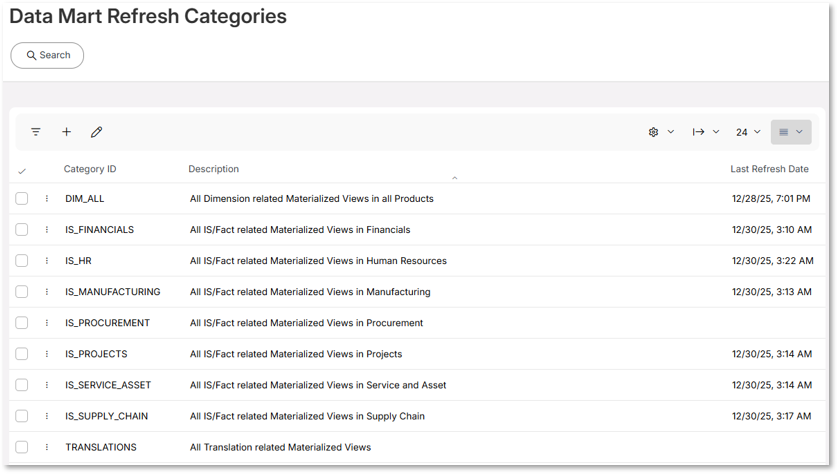Viewport: 838px width, 474px height.
Task: Open row actions menu for IS_FINANCIALS
Action: [47, 230]
